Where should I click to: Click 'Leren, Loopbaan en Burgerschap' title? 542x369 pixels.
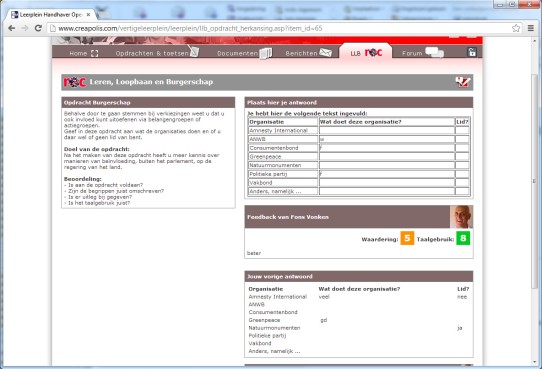tap(151, 82)
